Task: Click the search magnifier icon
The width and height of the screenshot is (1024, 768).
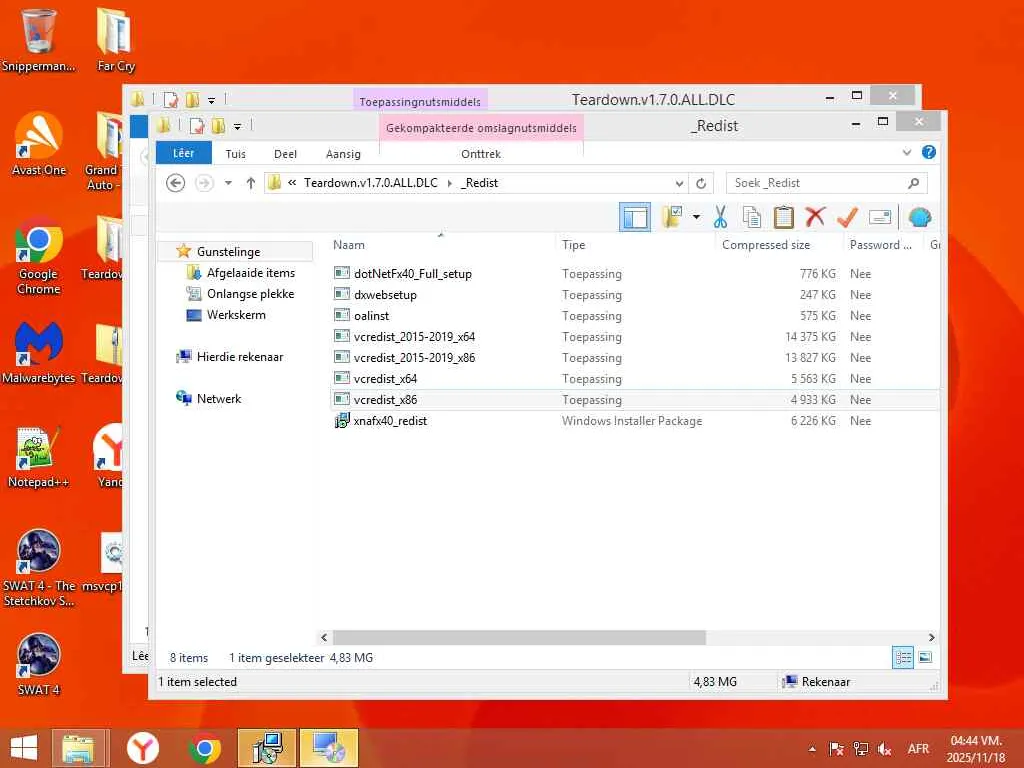Action: pos(913,183)
